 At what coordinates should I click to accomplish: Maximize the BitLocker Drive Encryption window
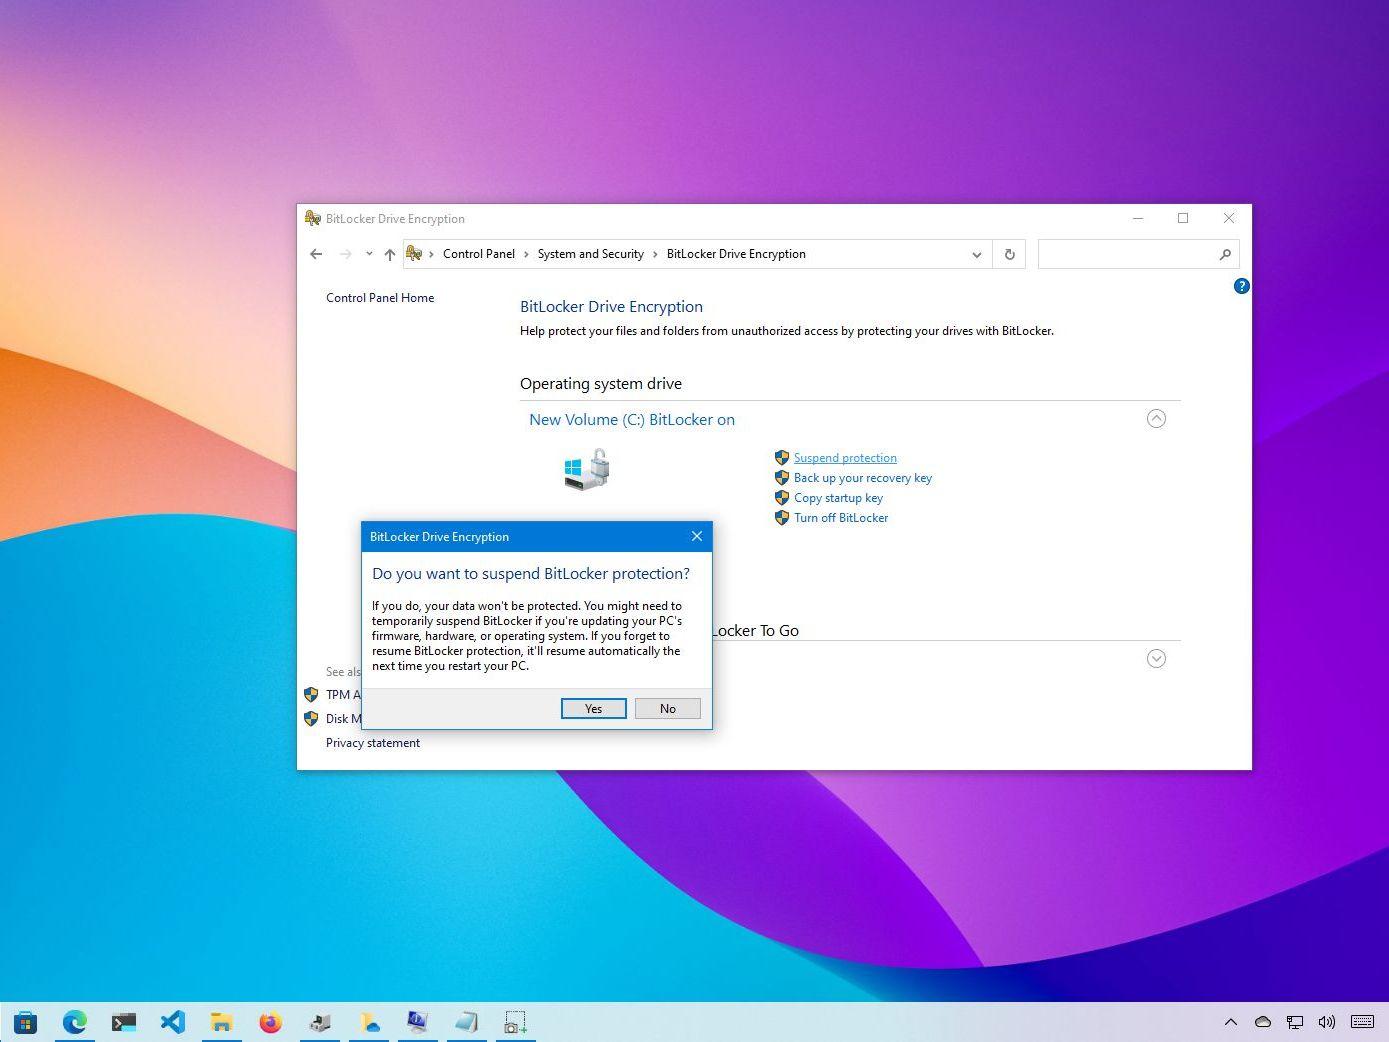(1183, 218)
